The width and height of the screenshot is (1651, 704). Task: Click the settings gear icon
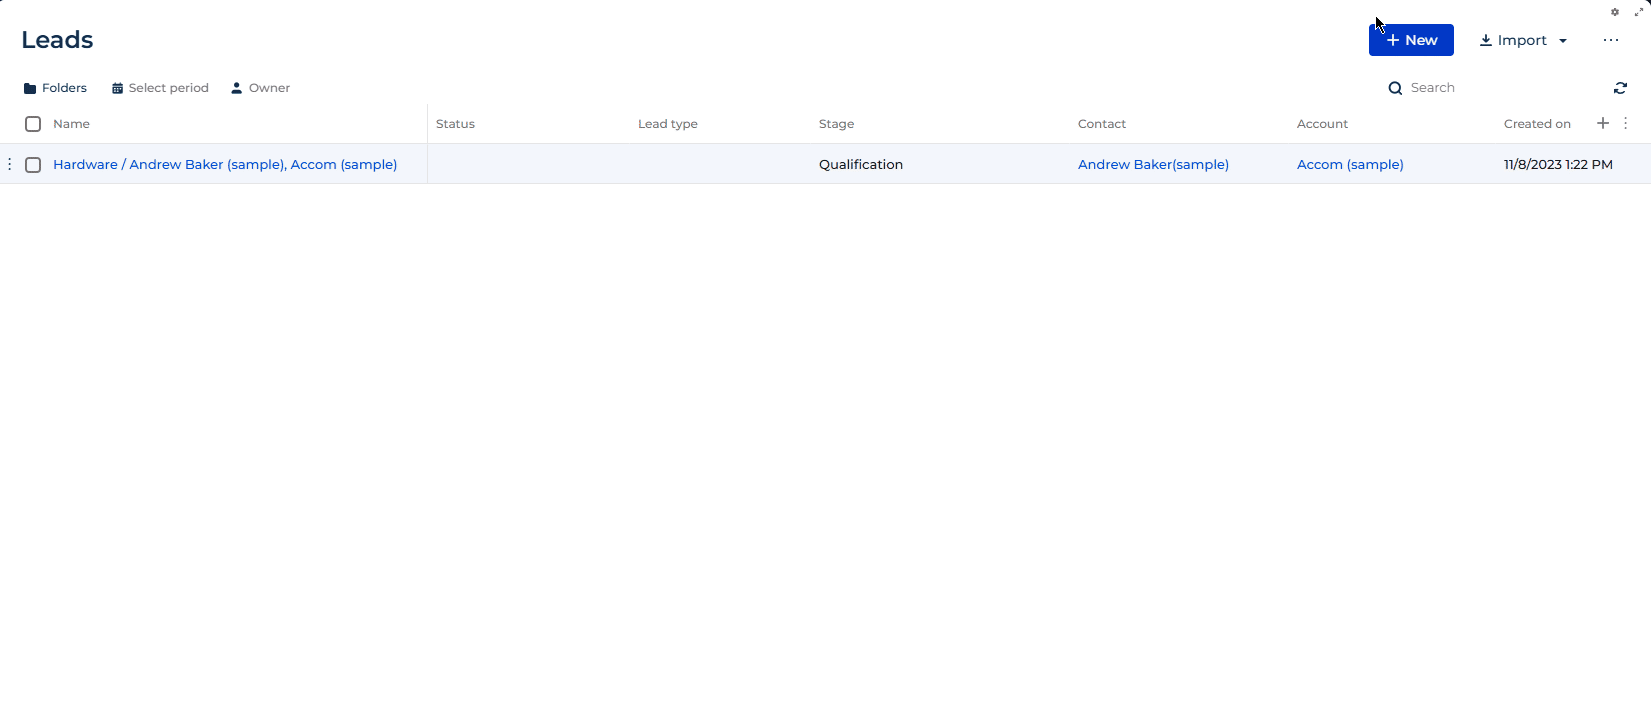1614,12
